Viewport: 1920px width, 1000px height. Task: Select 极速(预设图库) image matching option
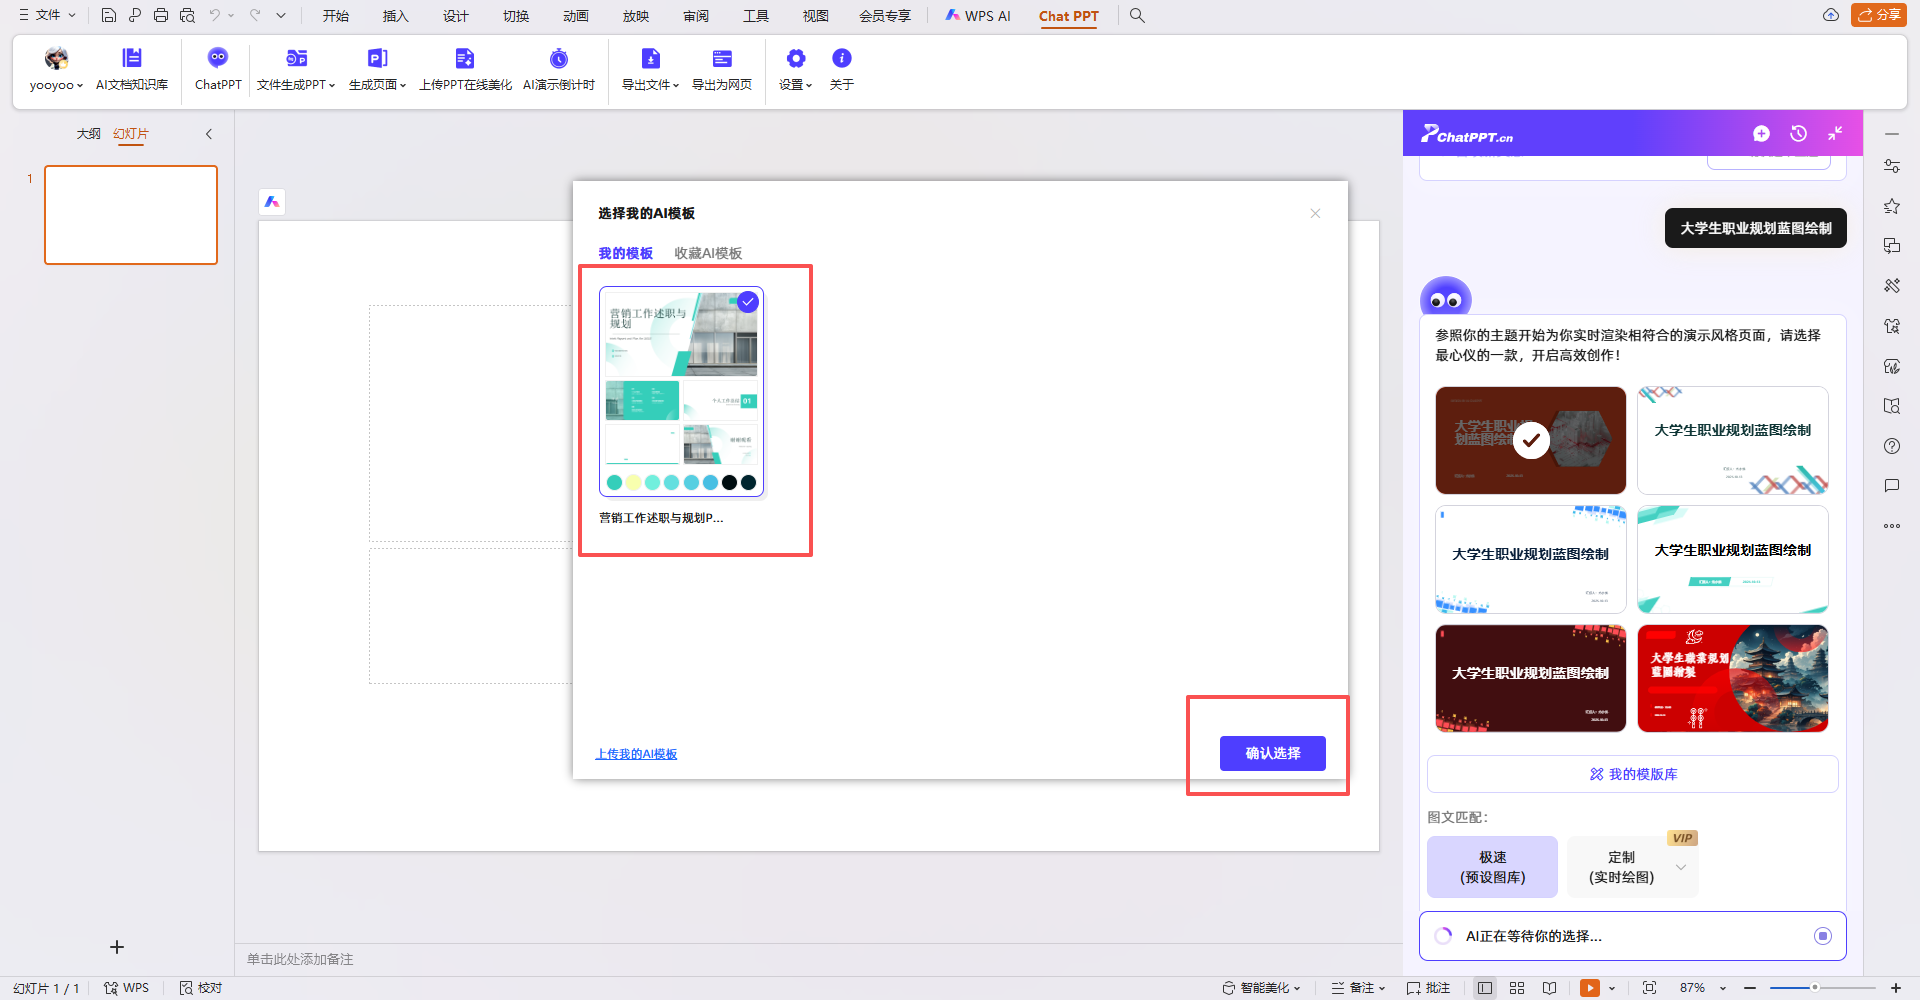[1492, 867]
